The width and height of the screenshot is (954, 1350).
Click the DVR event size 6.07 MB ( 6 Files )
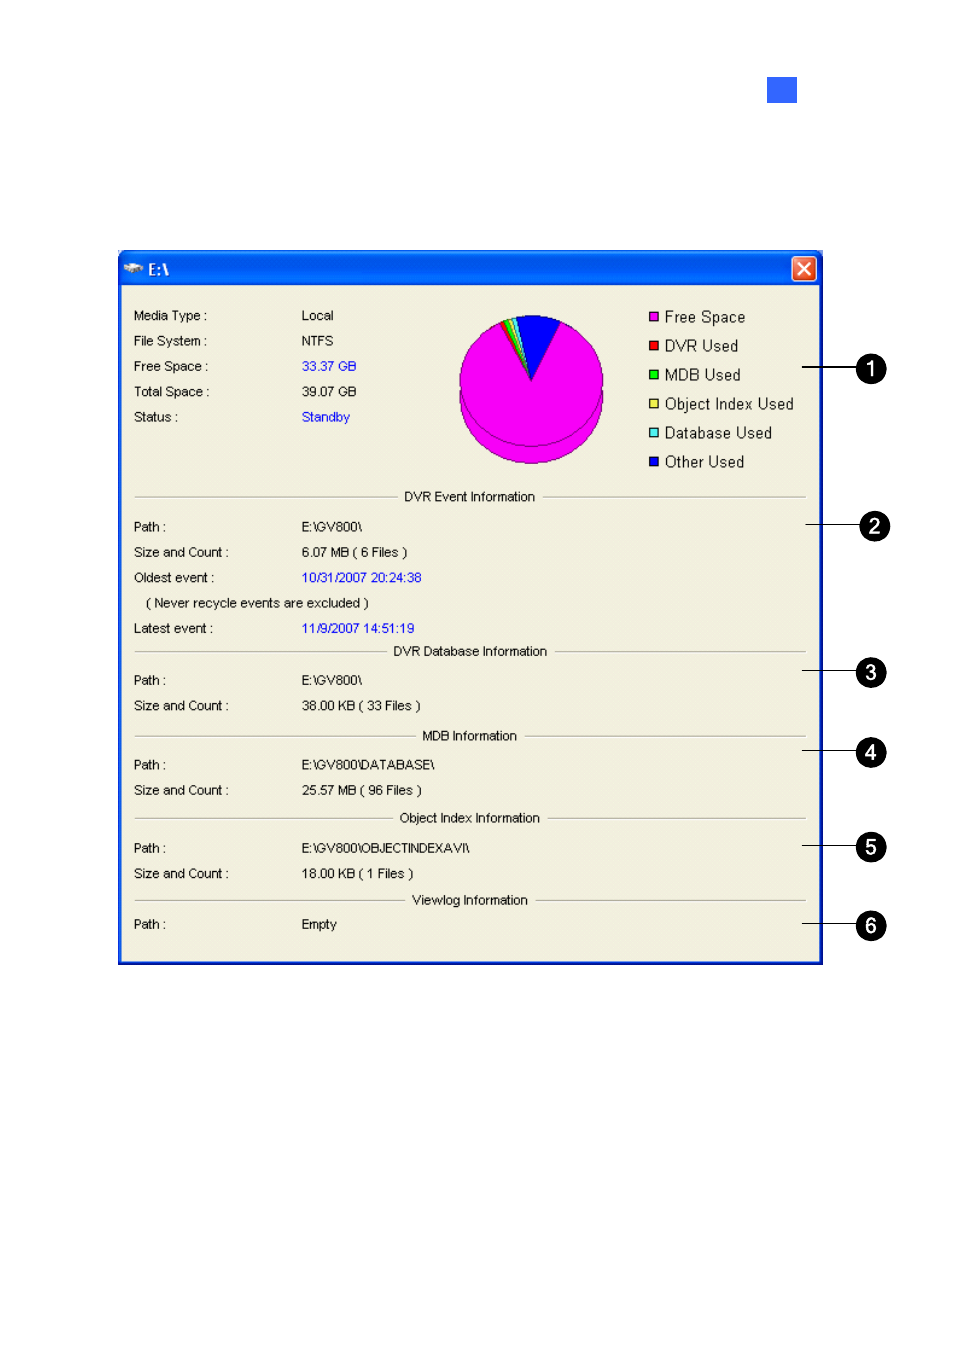[x=354, y=553]
